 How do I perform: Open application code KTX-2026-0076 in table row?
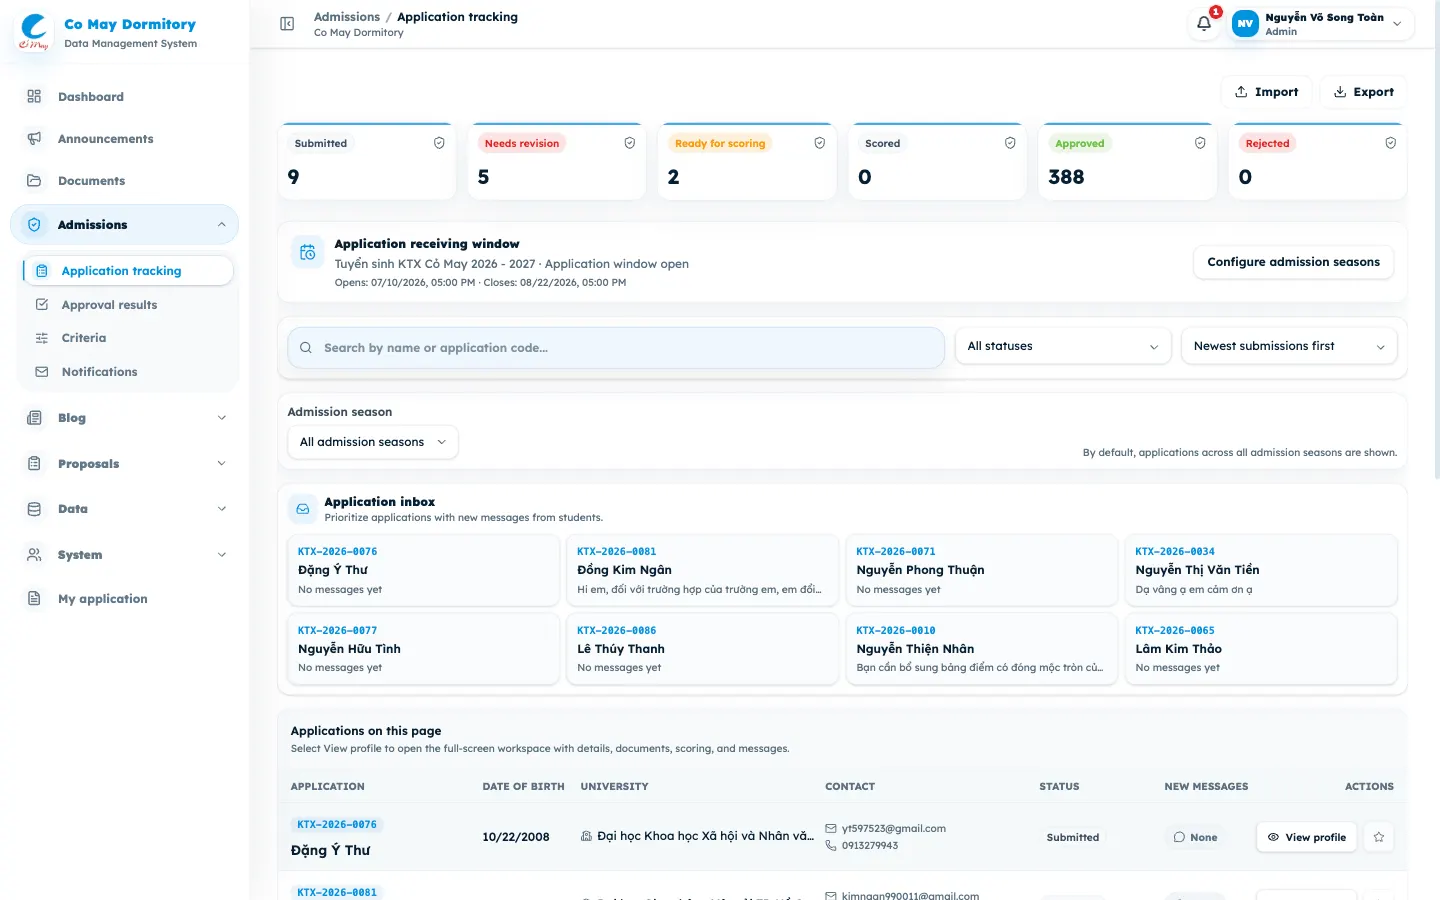pos(337,825)
